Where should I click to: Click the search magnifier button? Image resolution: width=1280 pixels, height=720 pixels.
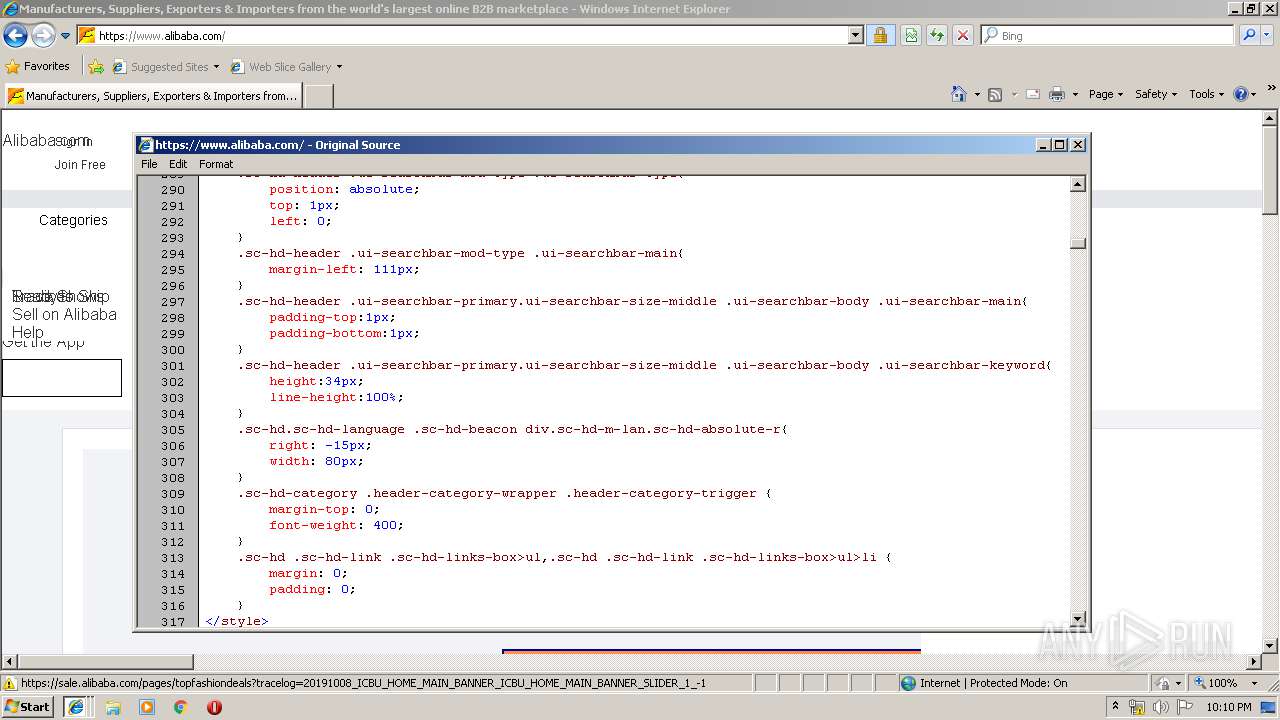point(1249,36)
